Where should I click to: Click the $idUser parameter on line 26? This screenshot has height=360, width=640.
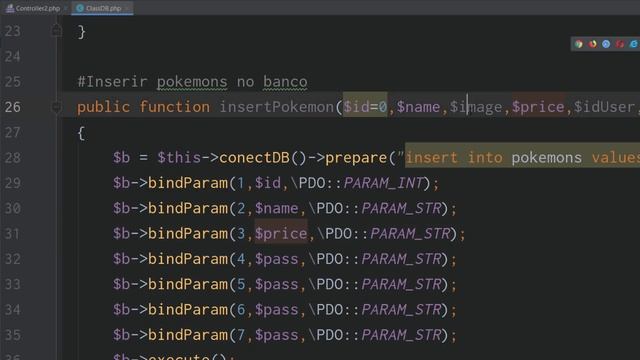click(x=604, y=107)
